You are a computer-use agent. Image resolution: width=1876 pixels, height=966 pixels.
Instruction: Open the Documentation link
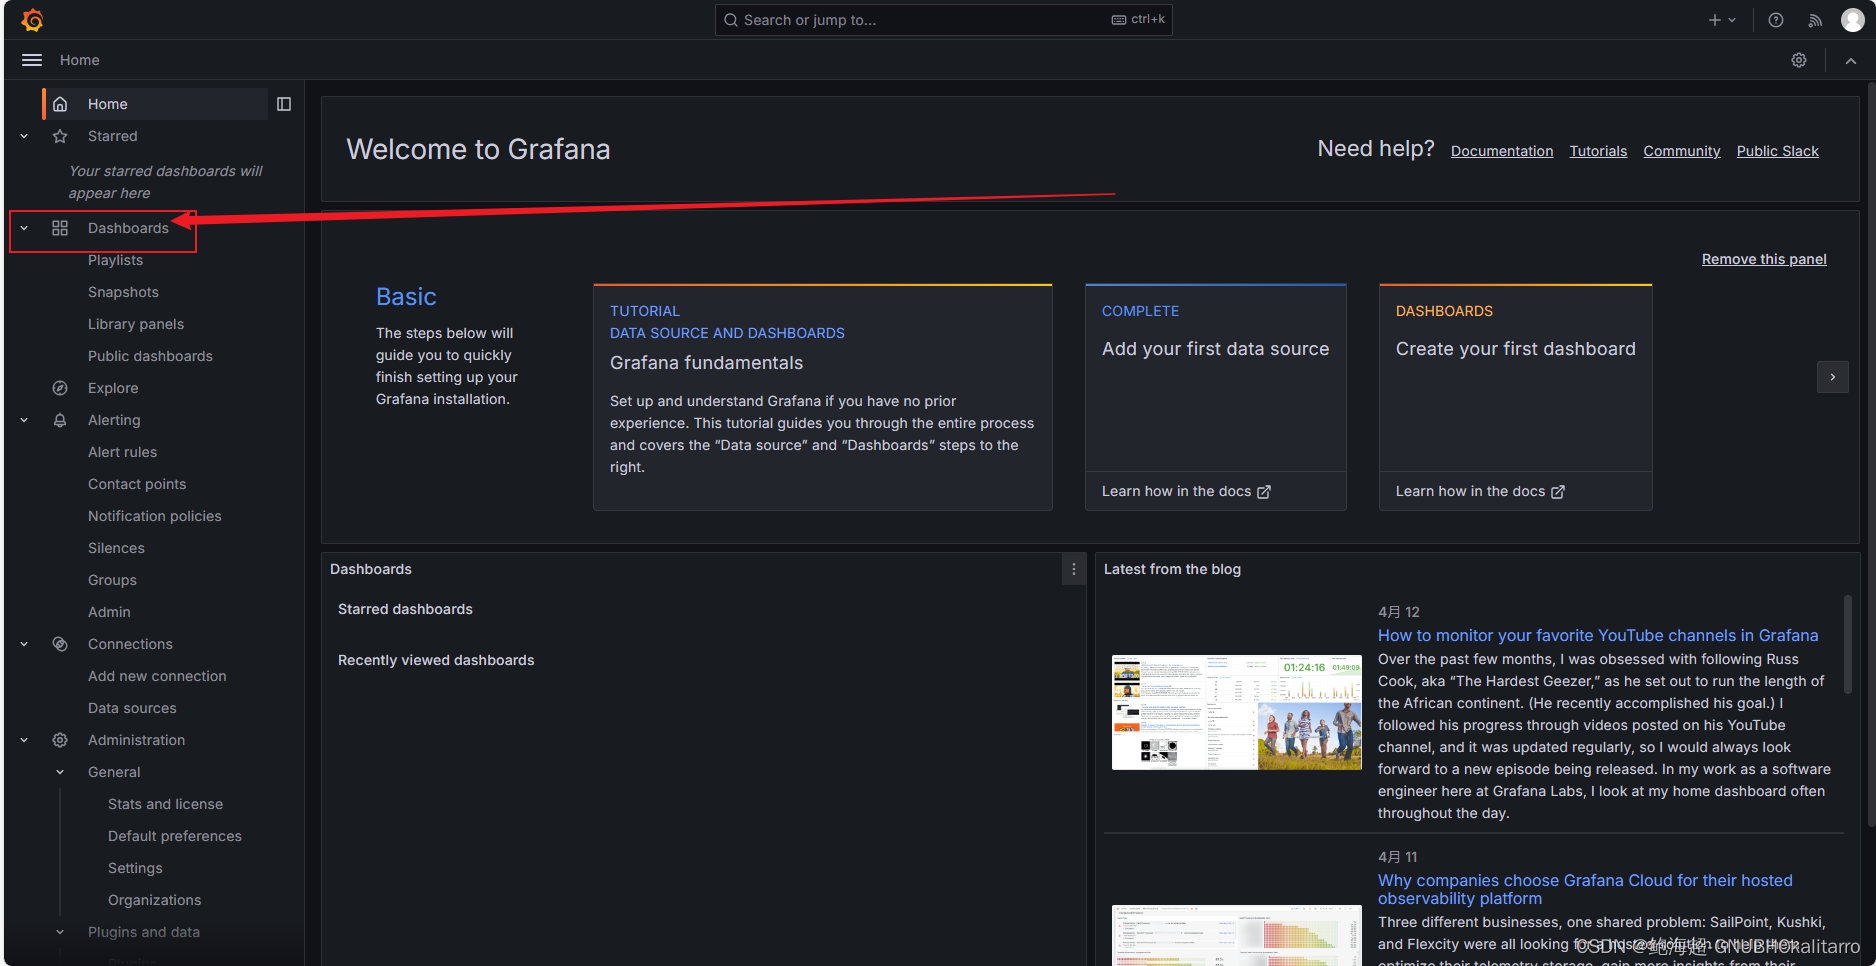[x=1502, y=151]
